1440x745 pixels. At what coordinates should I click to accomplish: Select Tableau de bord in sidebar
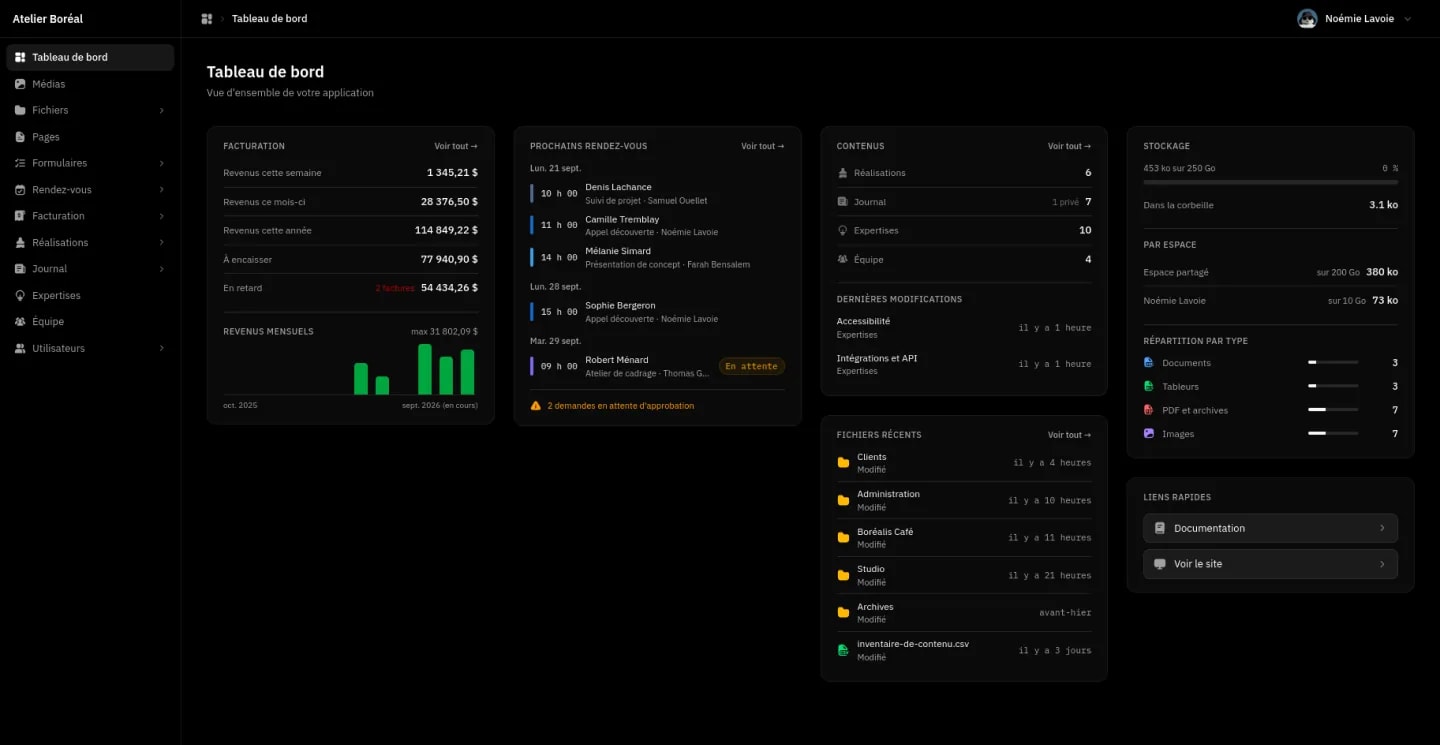click(x=90, y=57)
